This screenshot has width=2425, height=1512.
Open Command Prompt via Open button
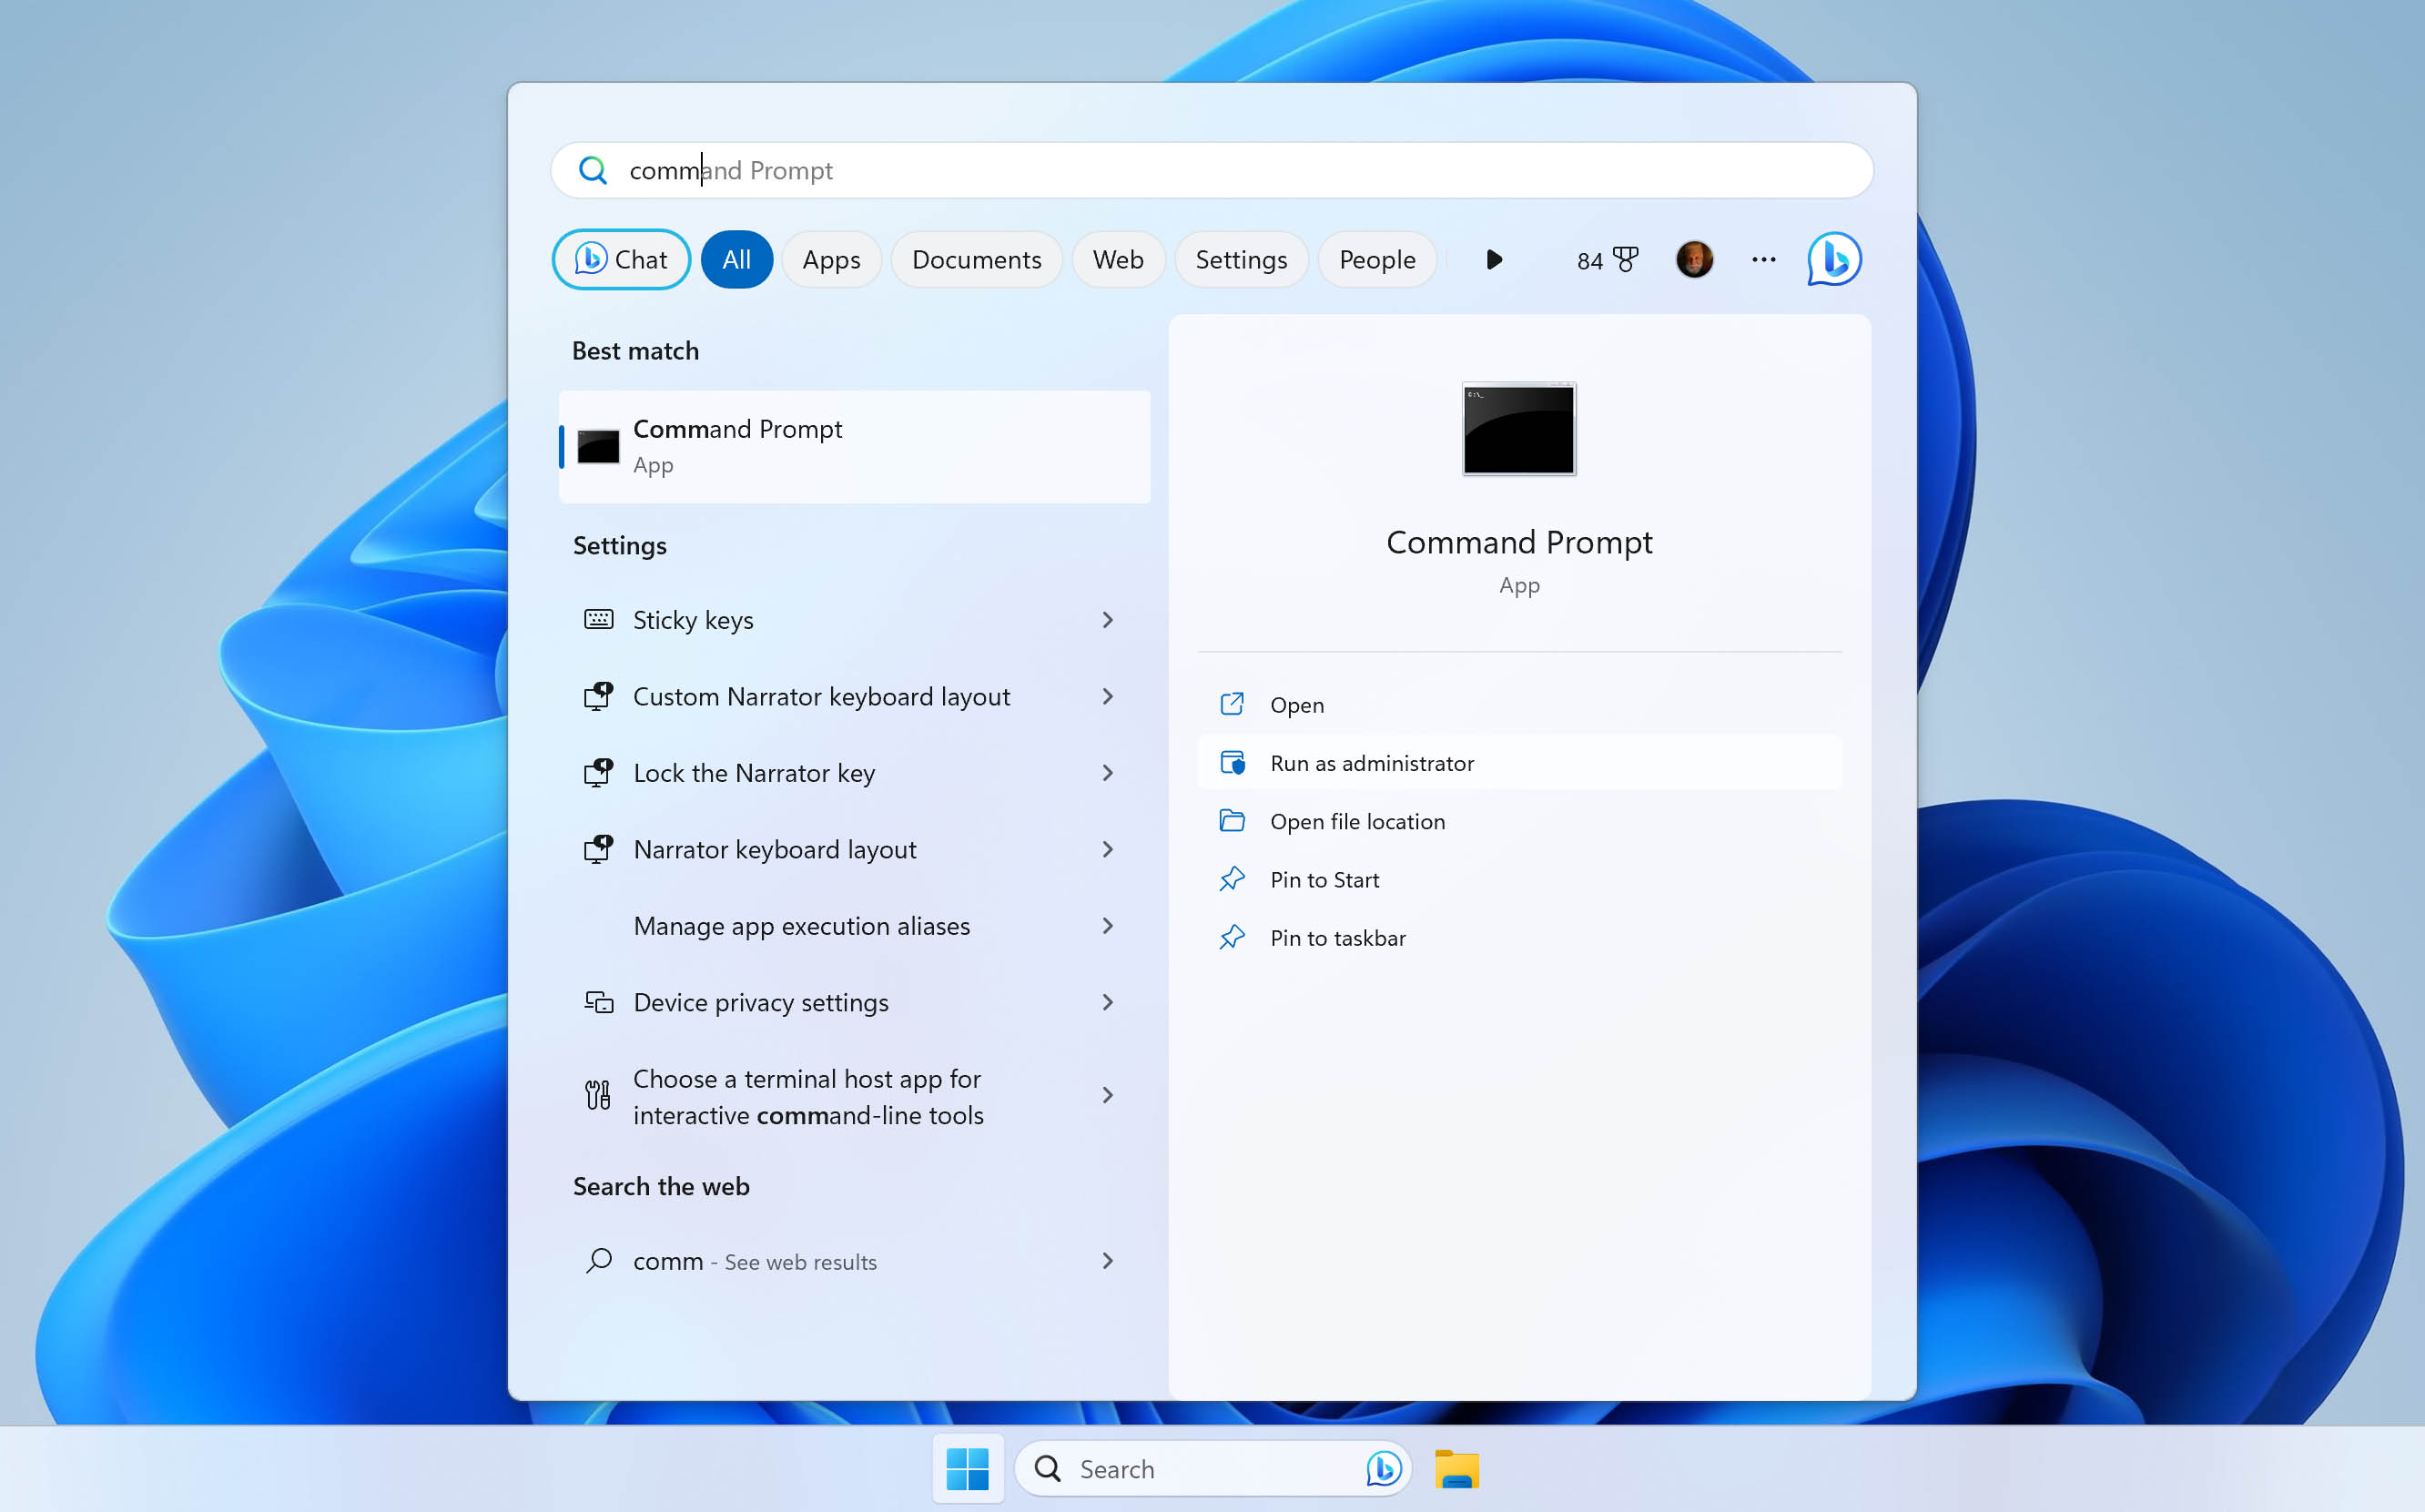(1296, 704)
